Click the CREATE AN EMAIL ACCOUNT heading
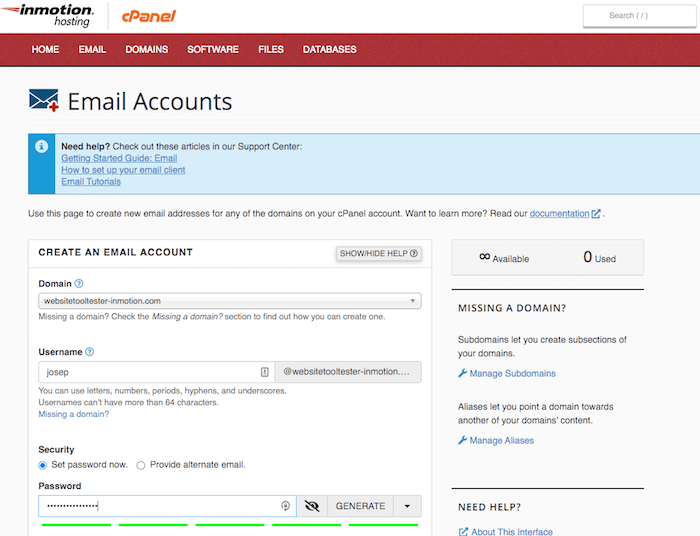Image resolution: width=700 pixels, height=536 pixels. click(x=116, y=252)
